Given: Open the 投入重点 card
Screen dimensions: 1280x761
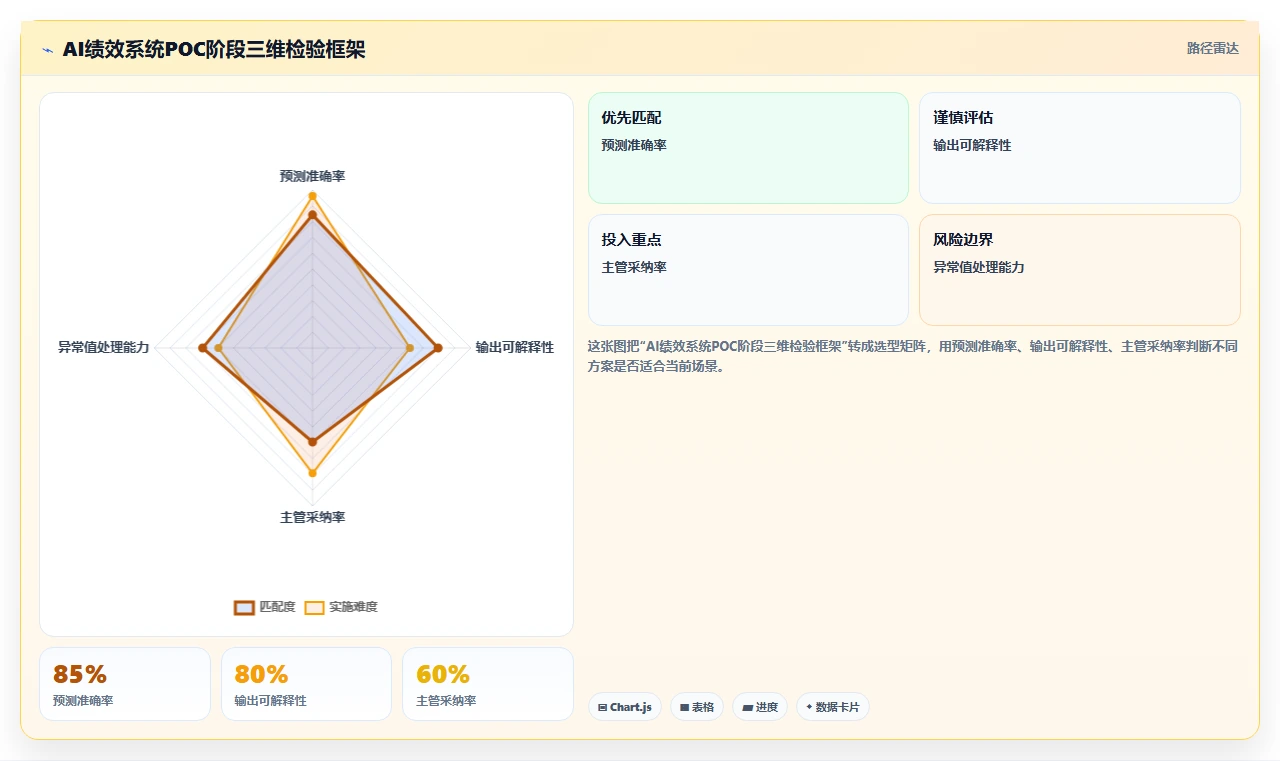Looking at the screenshot, I should [x=748, y=270].
